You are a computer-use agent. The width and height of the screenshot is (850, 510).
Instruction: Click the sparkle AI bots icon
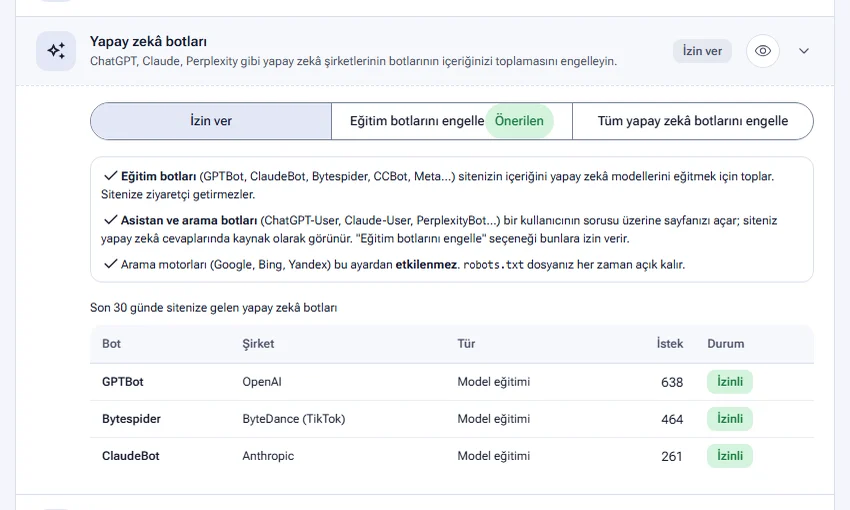[56, 51]
